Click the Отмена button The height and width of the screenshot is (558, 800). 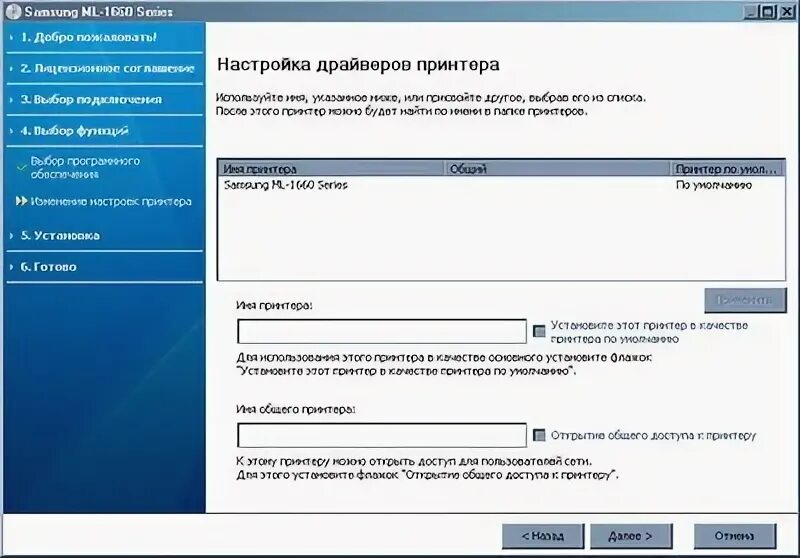click(735, 536)
